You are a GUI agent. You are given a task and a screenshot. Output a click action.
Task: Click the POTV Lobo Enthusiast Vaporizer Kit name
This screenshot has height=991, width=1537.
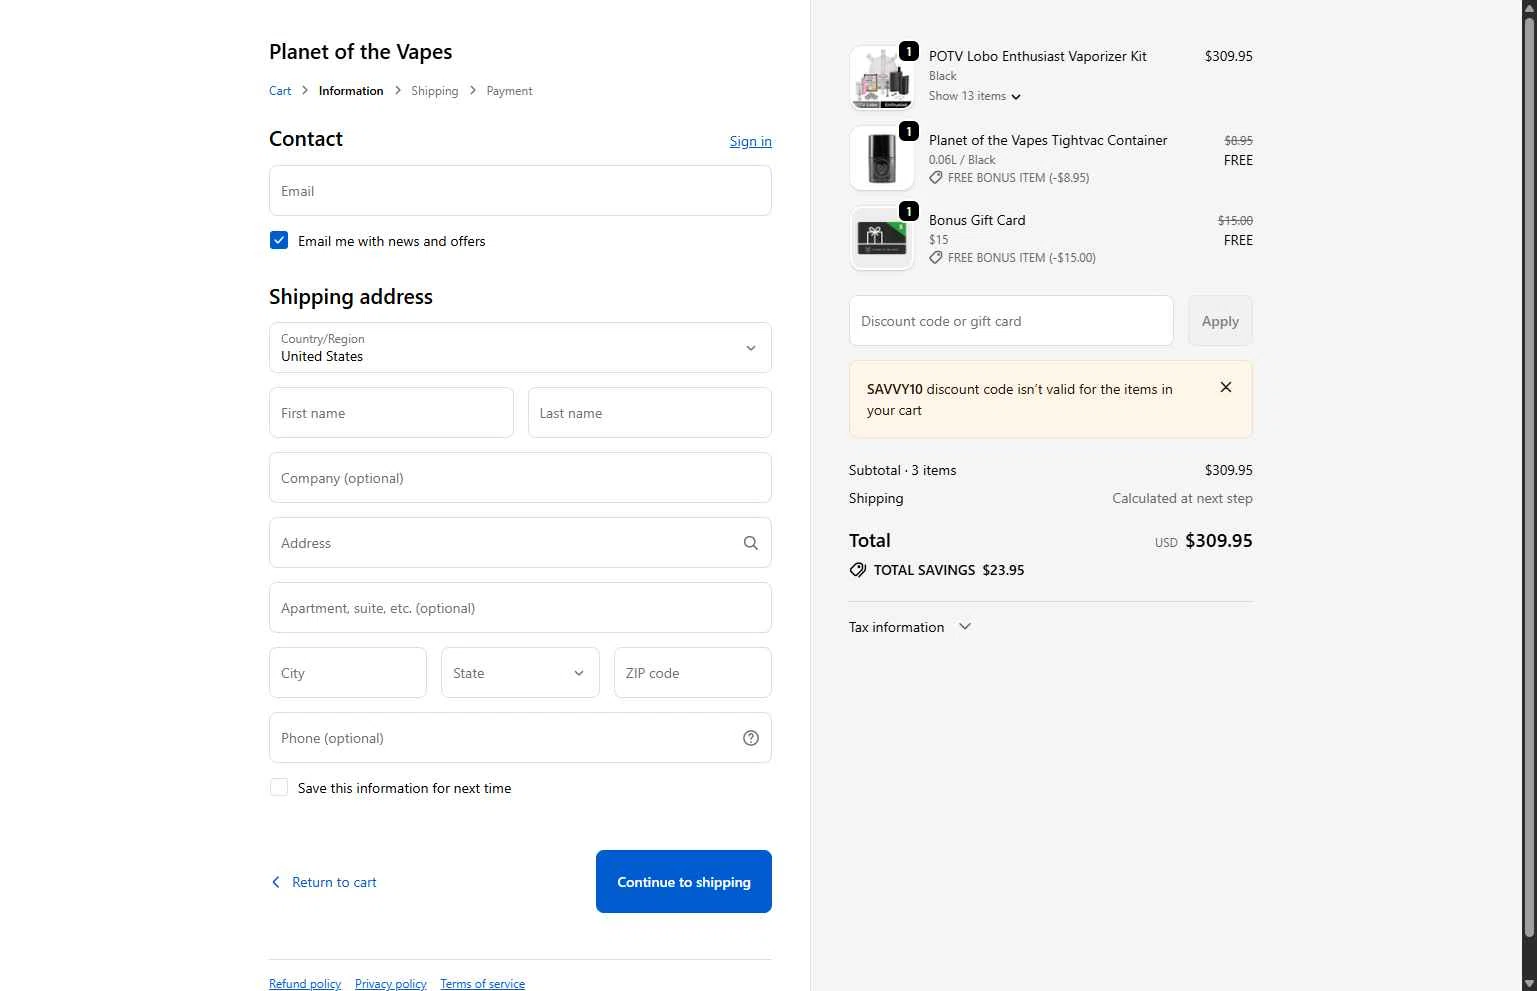(x=1038, y=56)
